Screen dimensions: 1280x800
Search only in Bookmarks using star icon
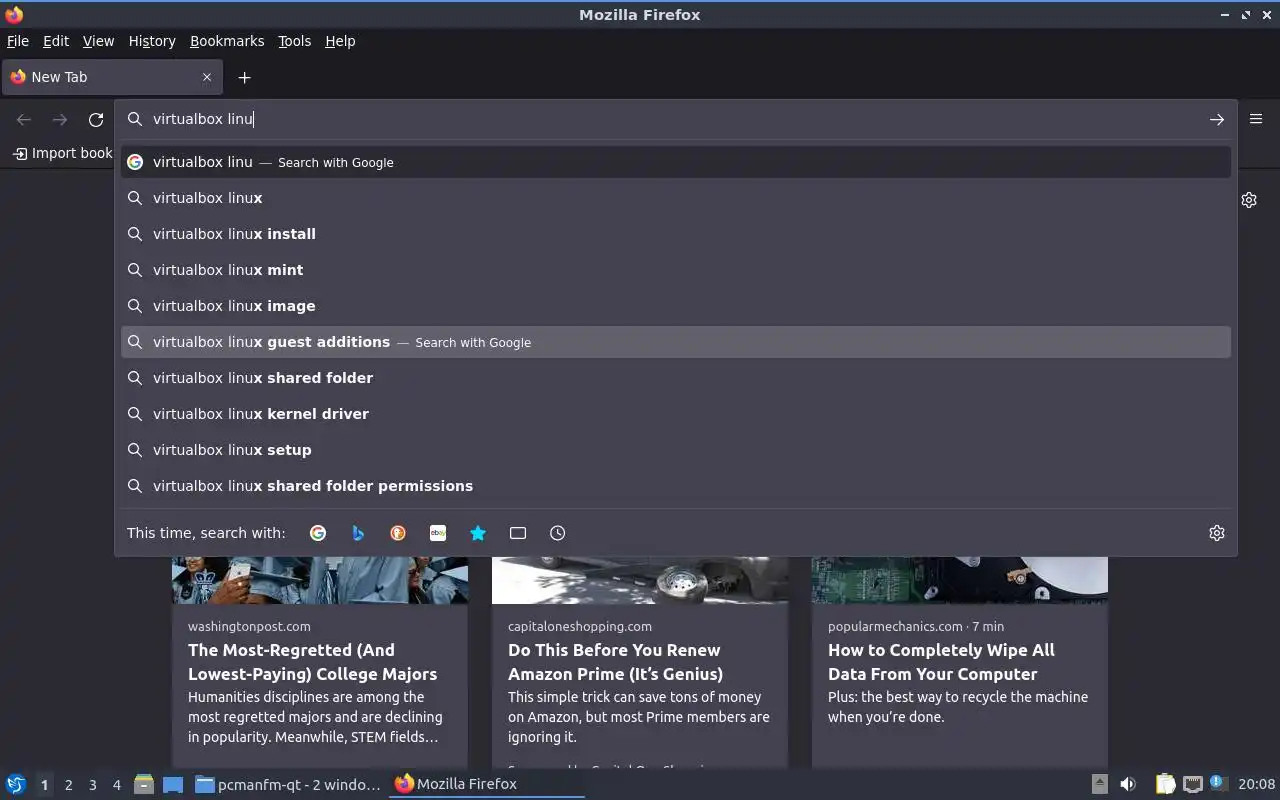478,533
